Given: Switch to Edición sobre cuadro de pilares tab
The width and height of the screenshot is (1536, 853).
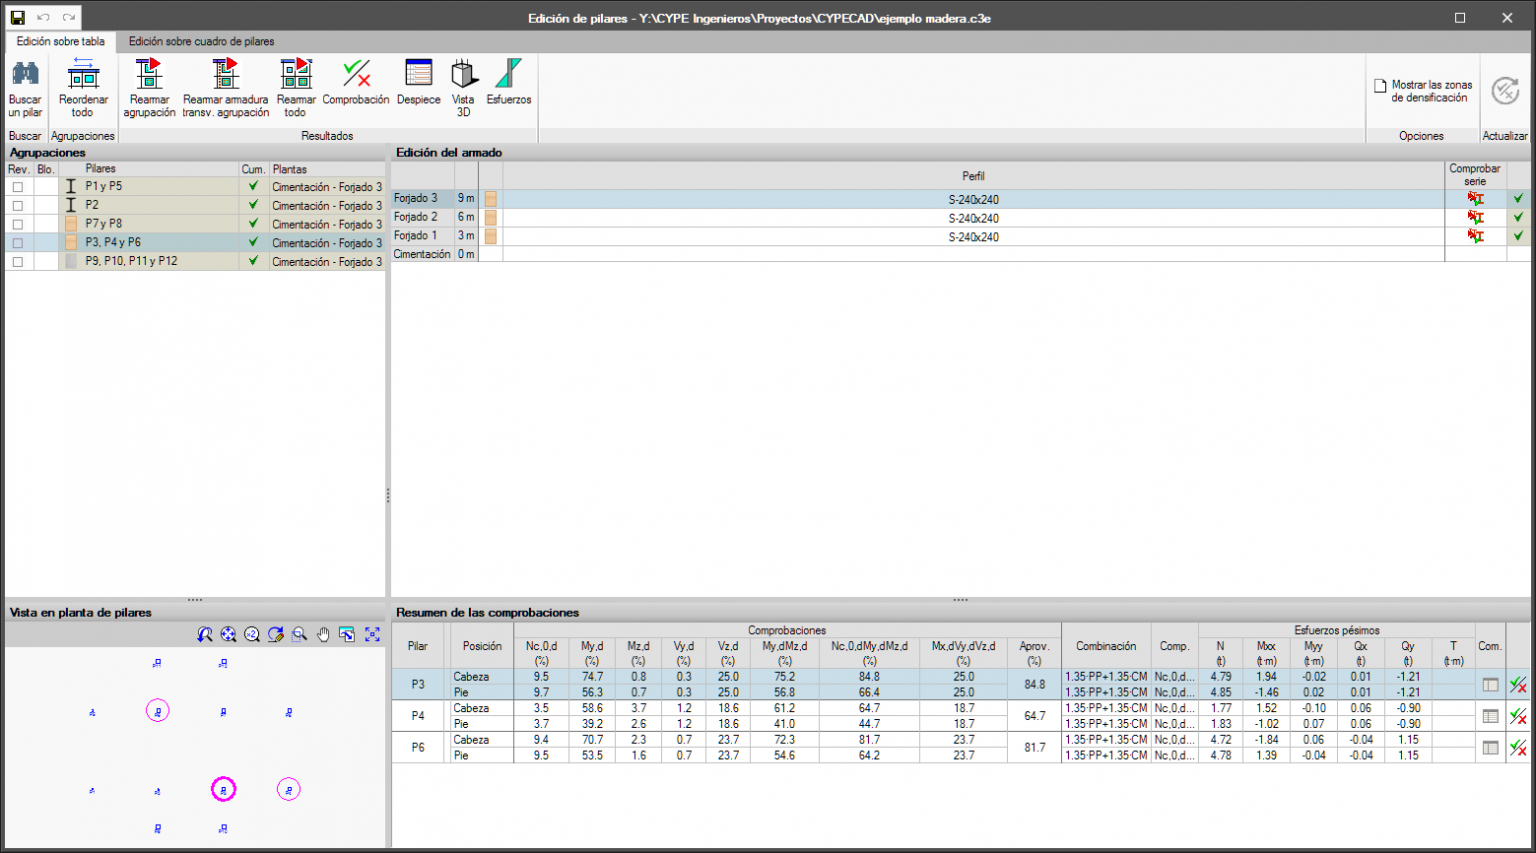Looking at the screenshot, I should 201,42.
